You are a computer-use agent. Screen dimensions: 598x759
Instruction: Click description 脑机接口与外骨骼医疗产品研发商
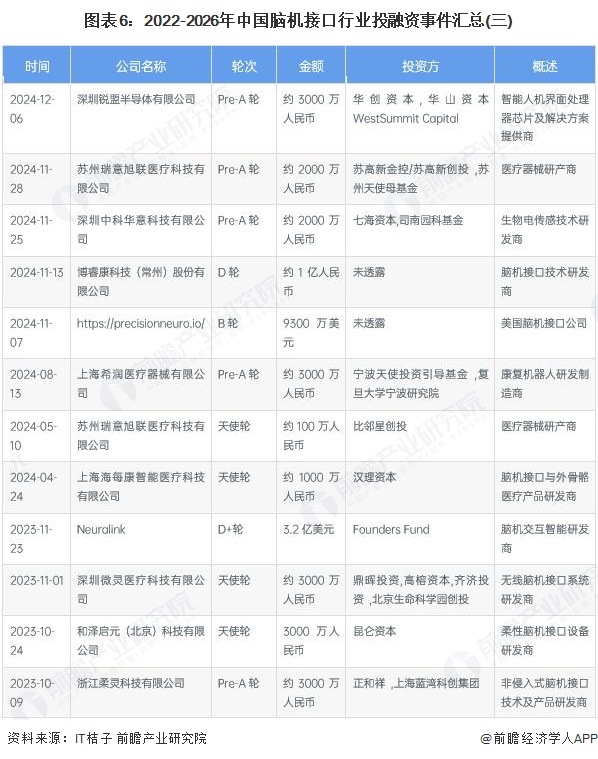click(545, 487)
